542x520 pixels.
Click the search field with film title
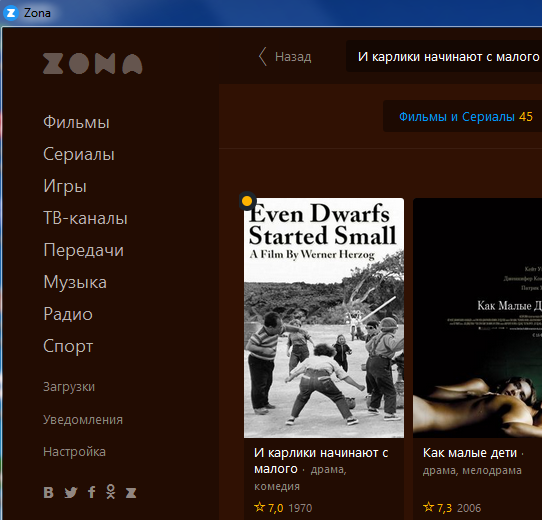pyautogui.click(x=444, y=56)
